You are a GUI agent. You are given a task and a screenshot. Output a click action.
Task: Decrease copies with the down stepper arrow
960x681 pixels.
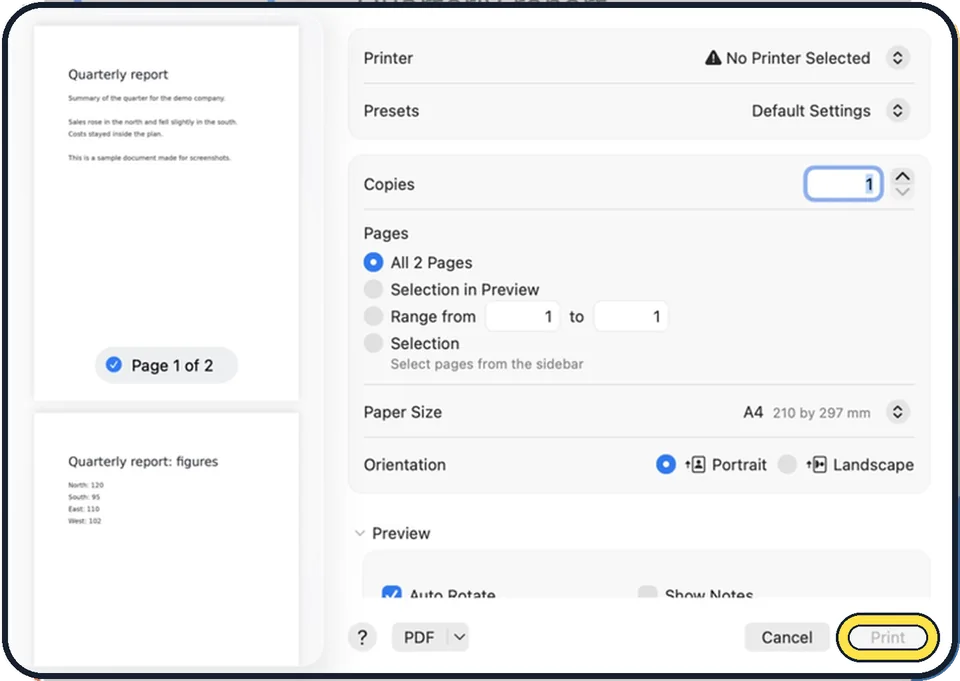902,192
